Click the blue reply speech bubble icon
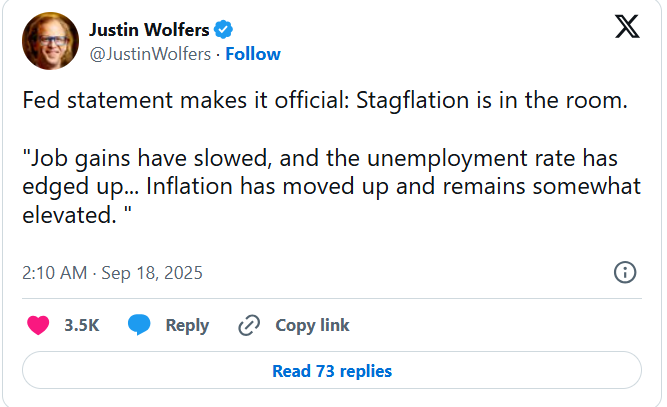The height and width of the screenshot is (407, 667). [x=140, y=325]
